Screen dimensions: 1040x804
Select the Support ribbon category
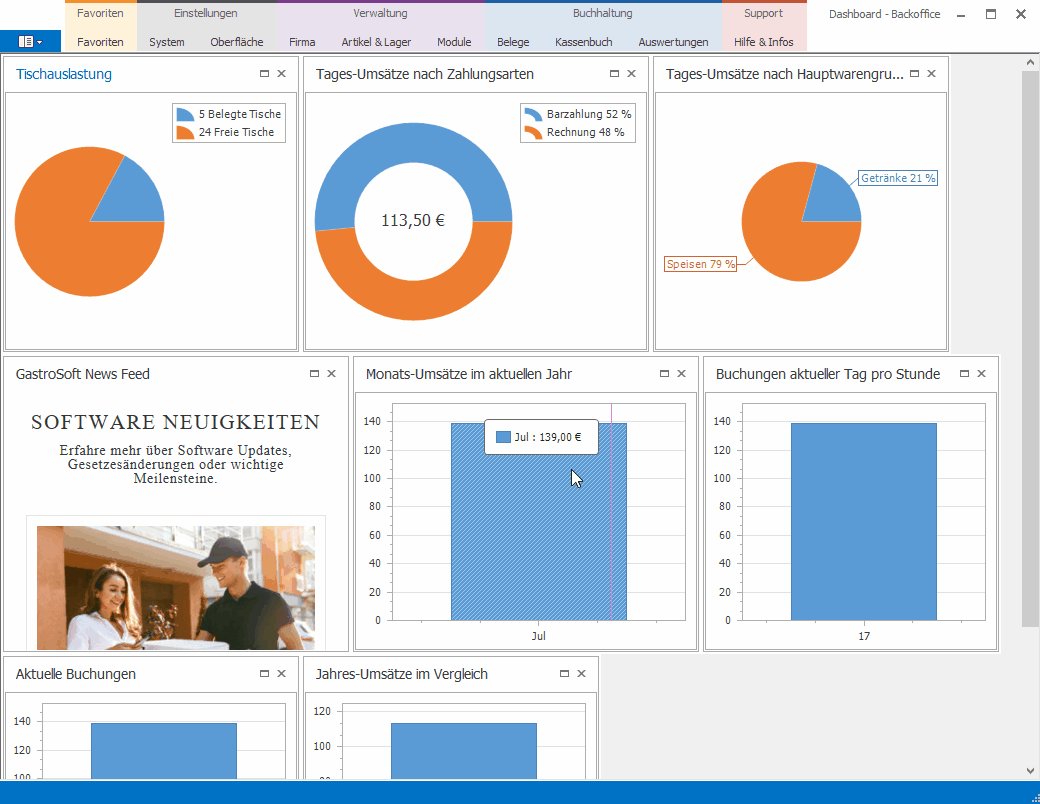point(763,13)
